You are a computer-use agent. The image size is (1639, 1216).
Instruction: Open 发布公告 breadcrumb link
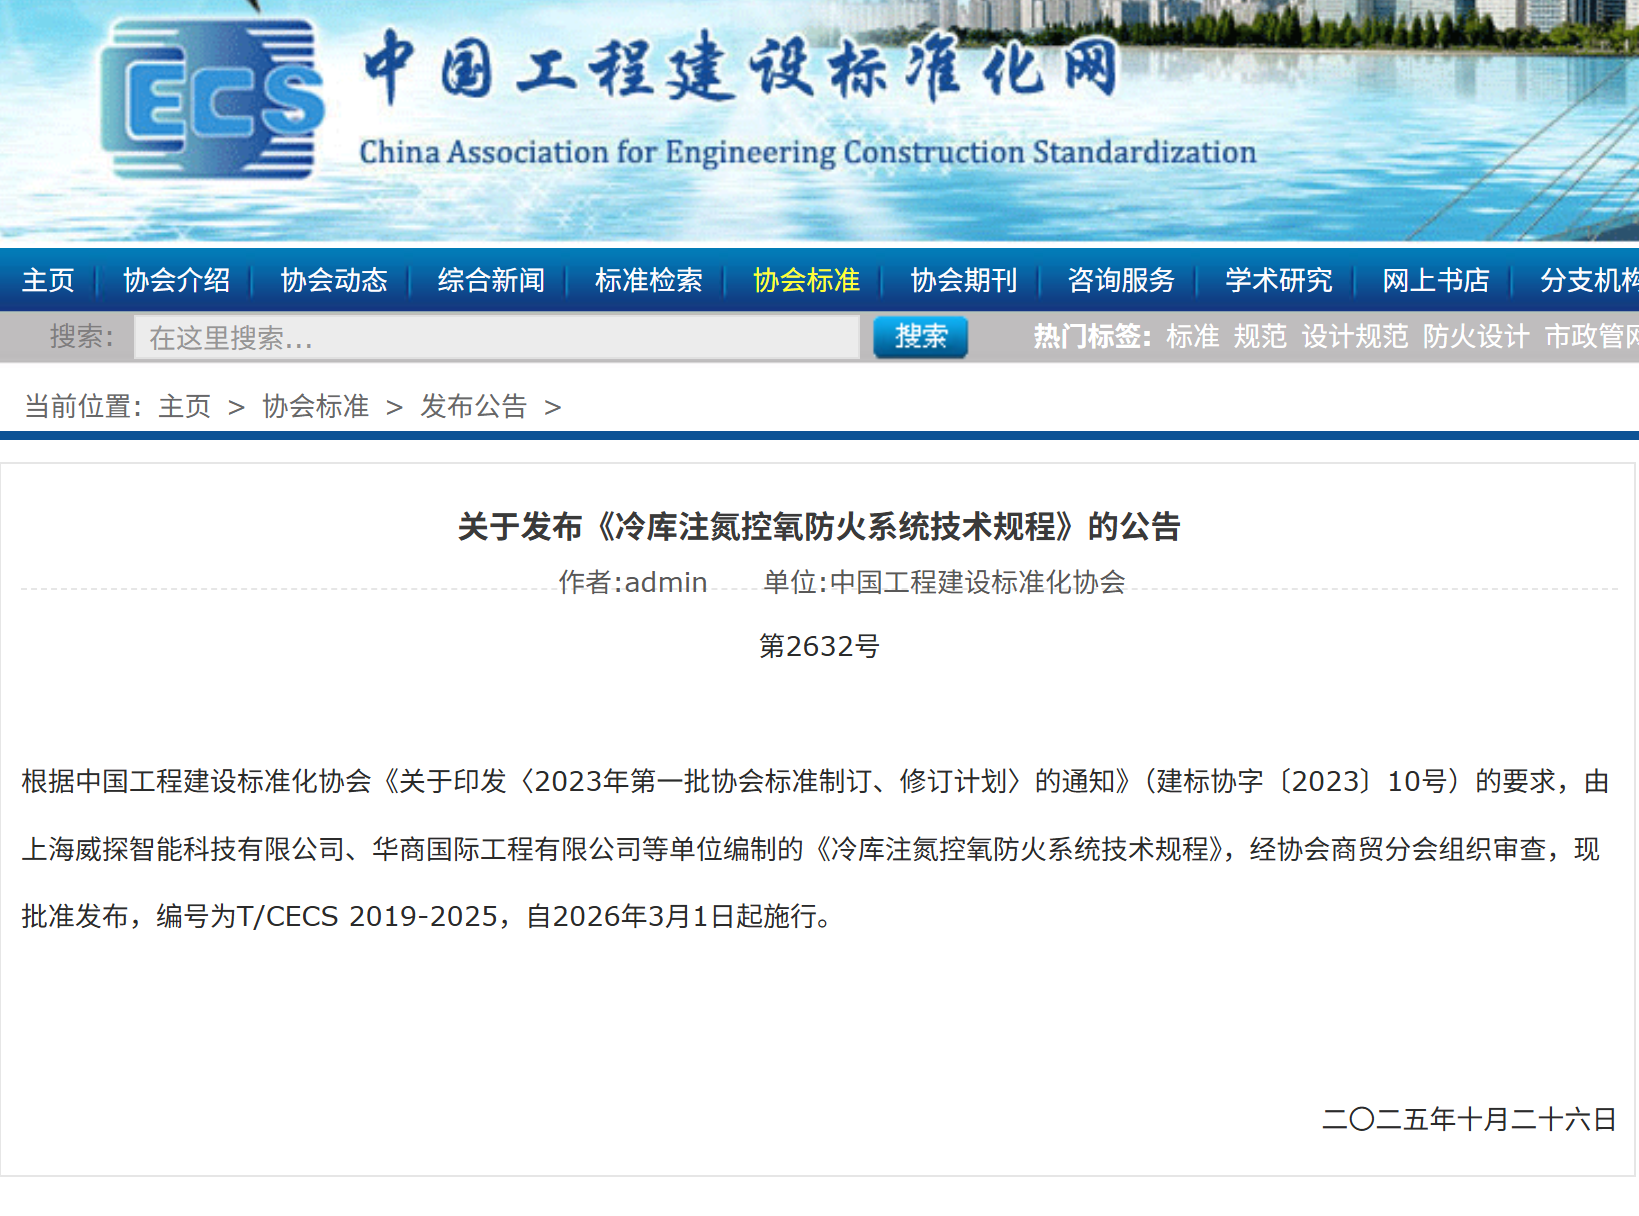click(473, 407)
